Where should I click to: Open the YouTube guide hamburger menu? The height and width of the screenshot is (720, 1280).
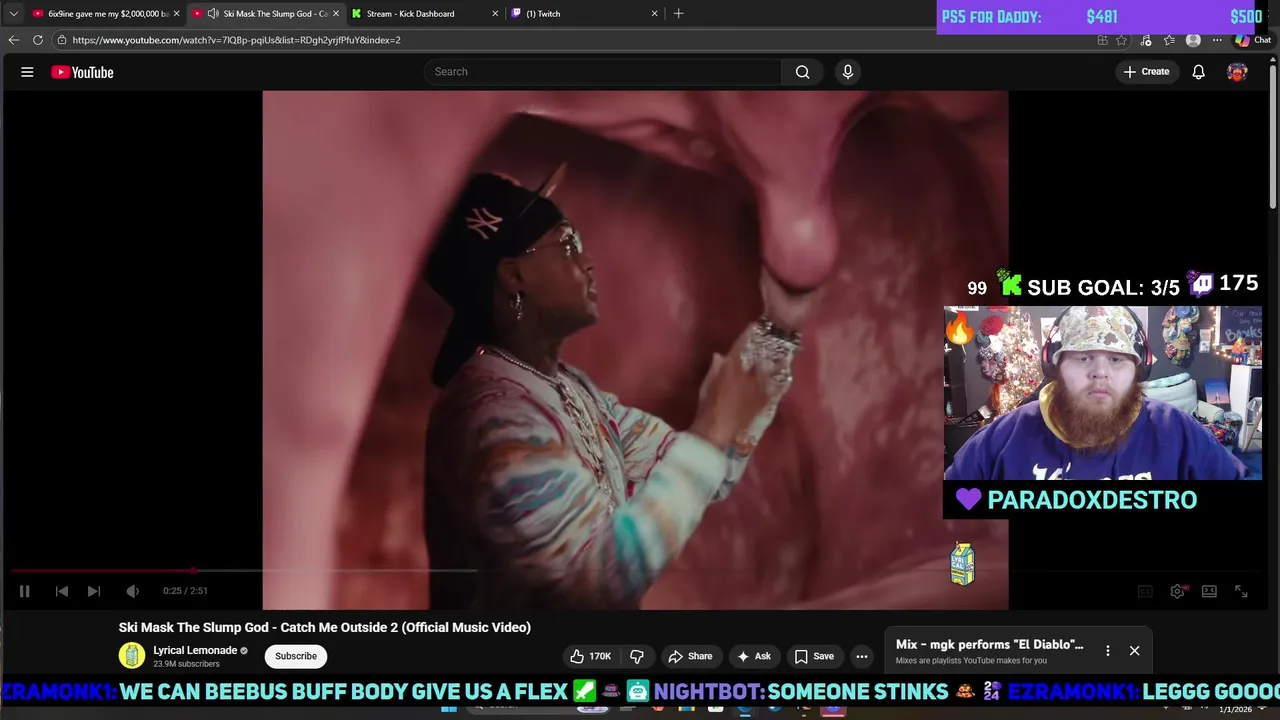pos(27,72)
